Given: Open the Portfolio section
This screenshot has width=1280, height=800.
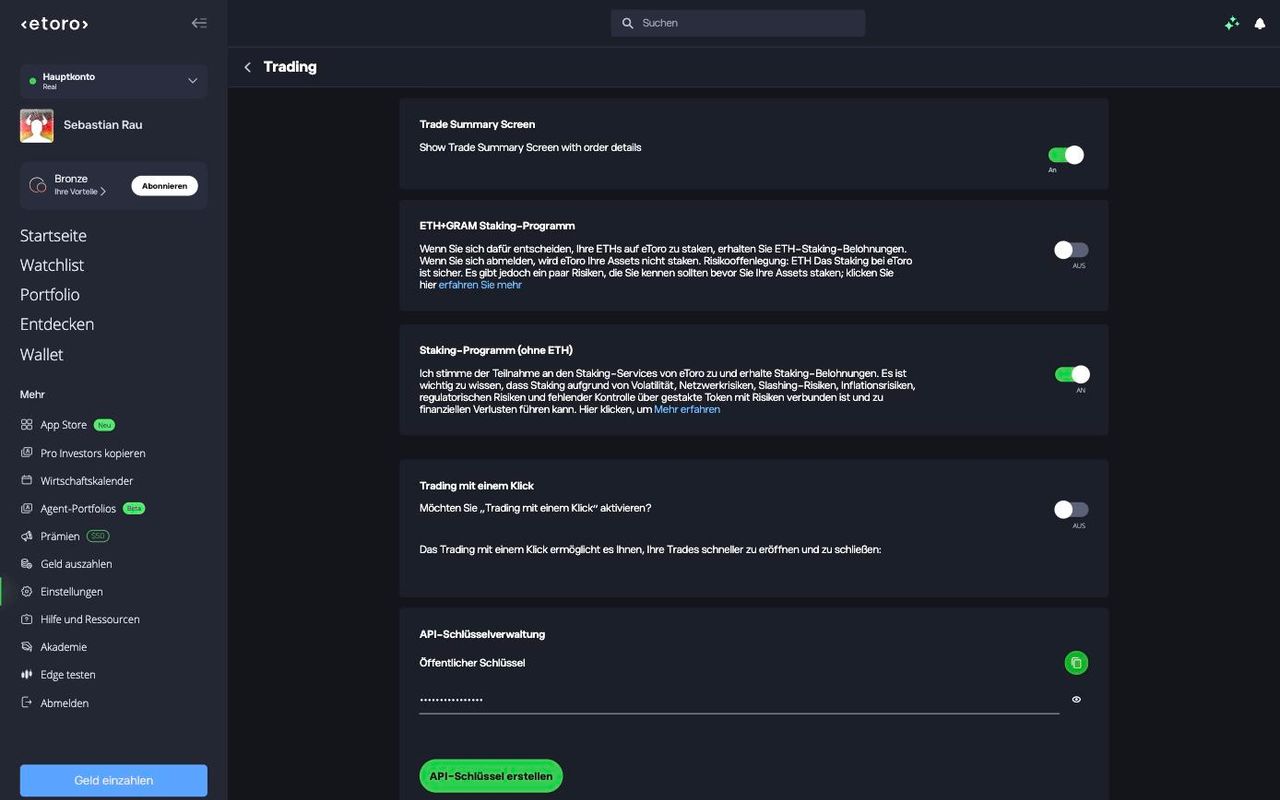Looking at the screenshot, I should pos(50,295).
